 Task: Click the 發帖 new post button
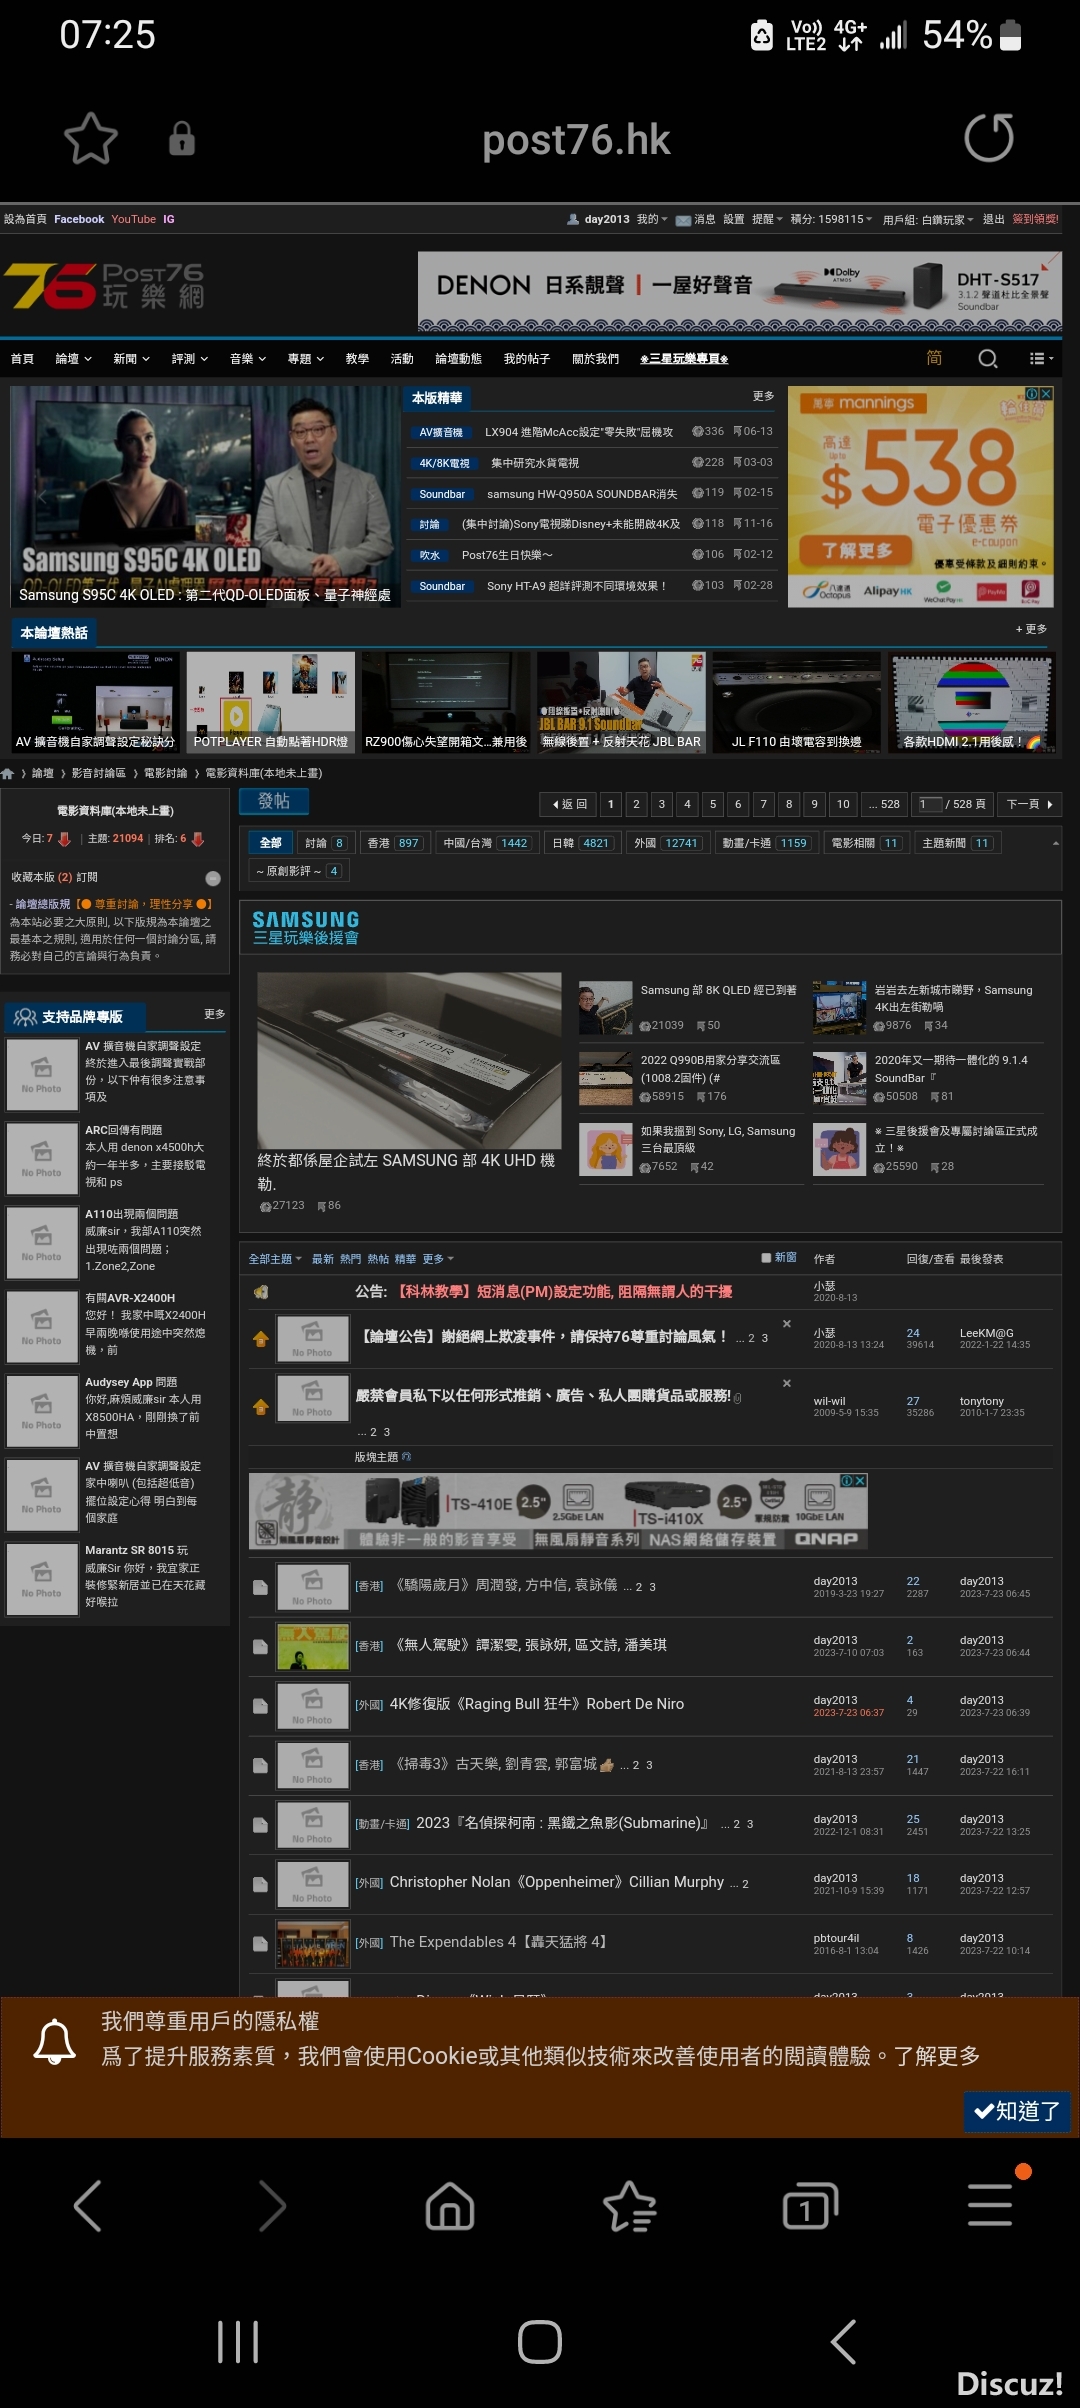pyautogui.click(x=274, y=802)
